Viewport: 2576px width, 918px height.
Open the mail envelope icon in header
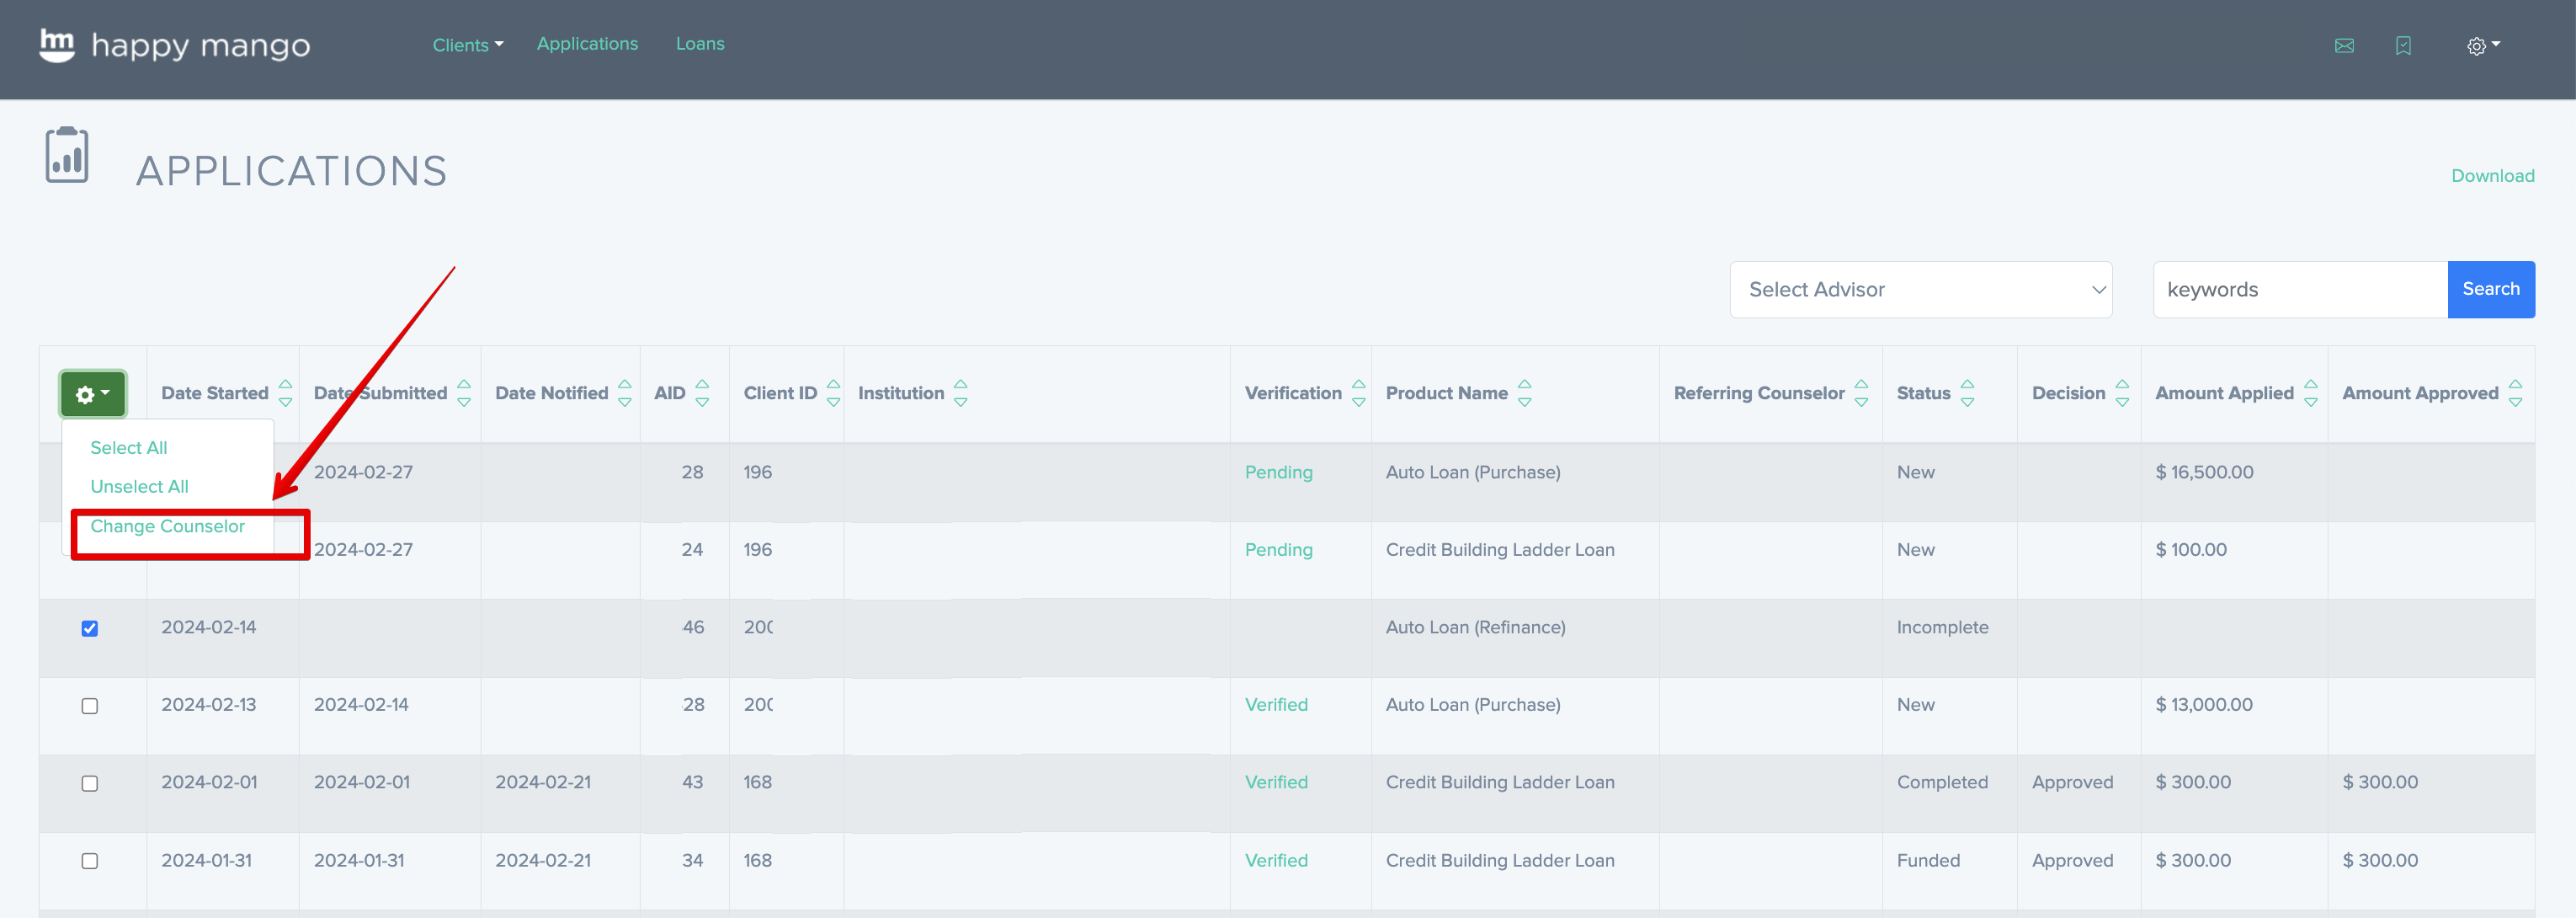point(2344,45)
